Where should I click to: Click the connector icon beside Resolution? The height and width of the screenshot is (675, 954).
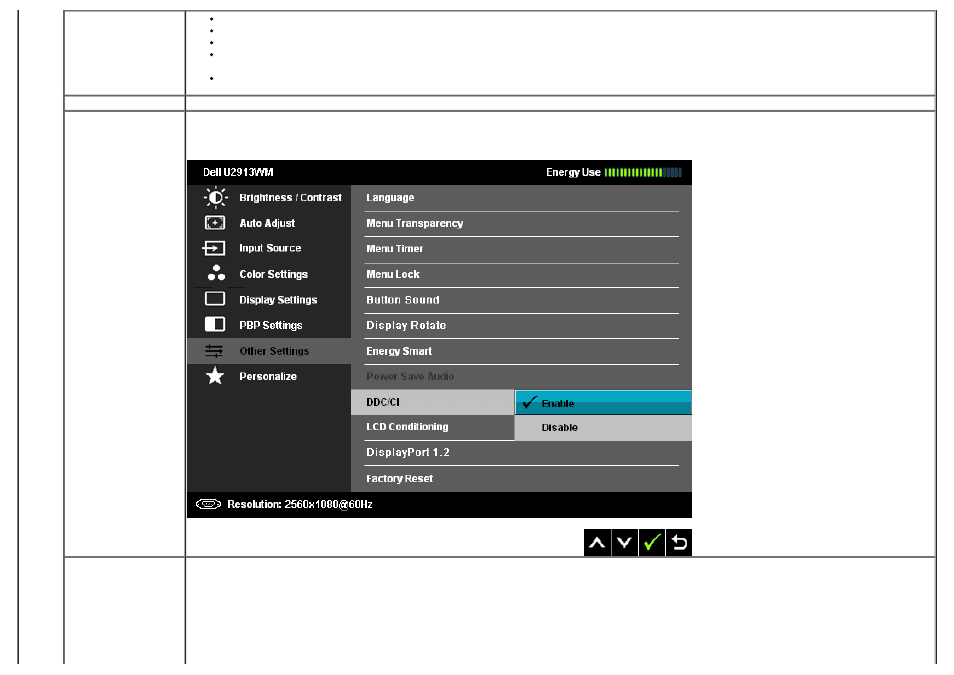click(208, 504)
